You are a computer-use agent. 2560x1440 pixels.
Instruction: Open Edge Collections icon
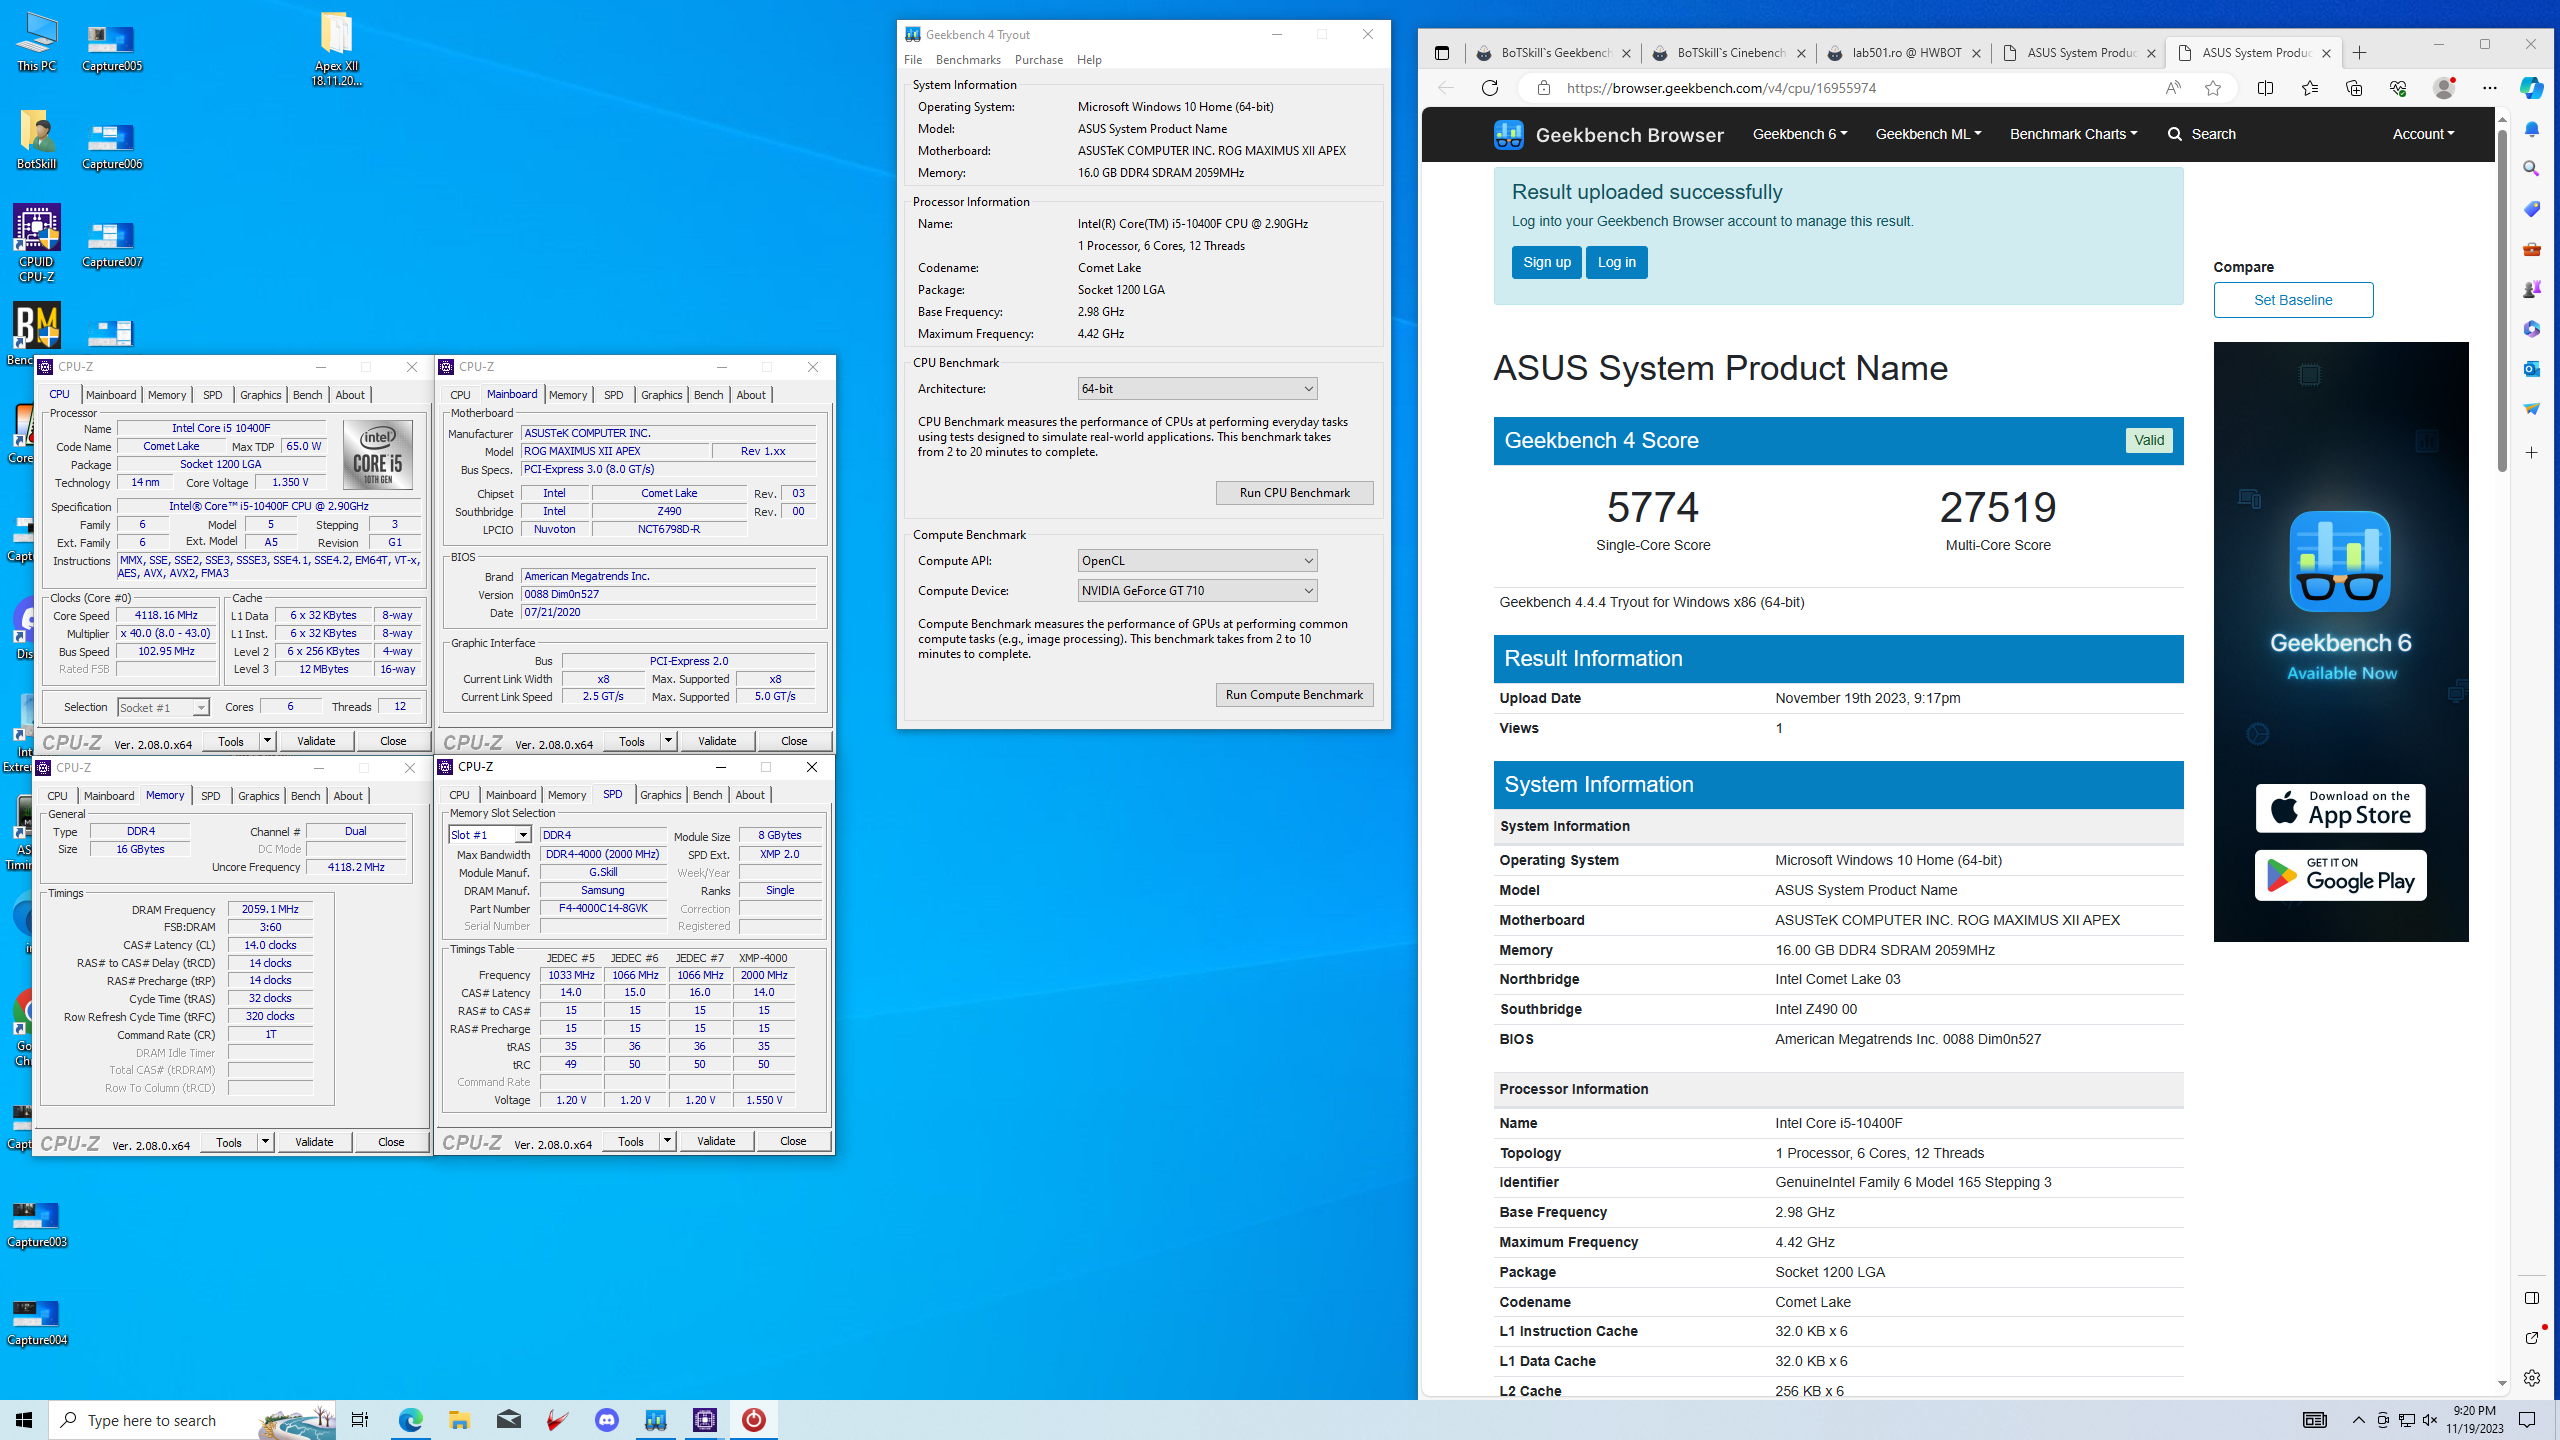coord(2354,88)
